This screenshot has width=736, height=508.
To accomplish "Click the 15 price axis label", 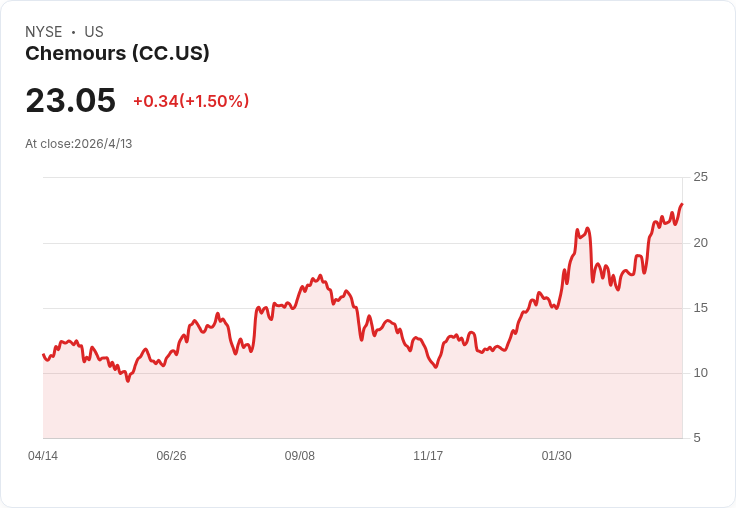I will tap(700, 308).
